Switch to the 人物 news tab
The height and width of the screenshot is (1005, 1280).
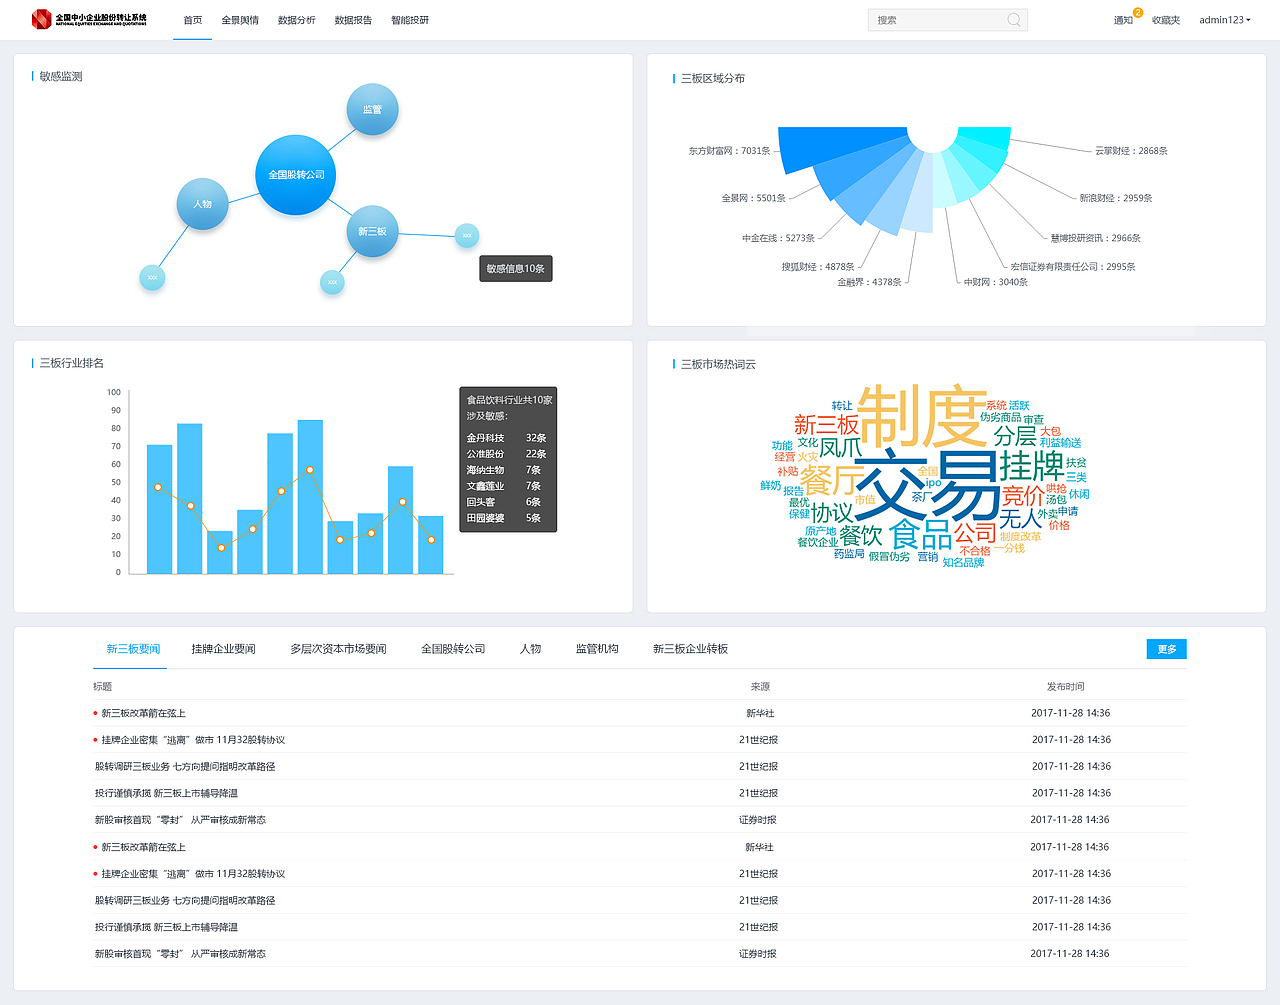(531, 649)
